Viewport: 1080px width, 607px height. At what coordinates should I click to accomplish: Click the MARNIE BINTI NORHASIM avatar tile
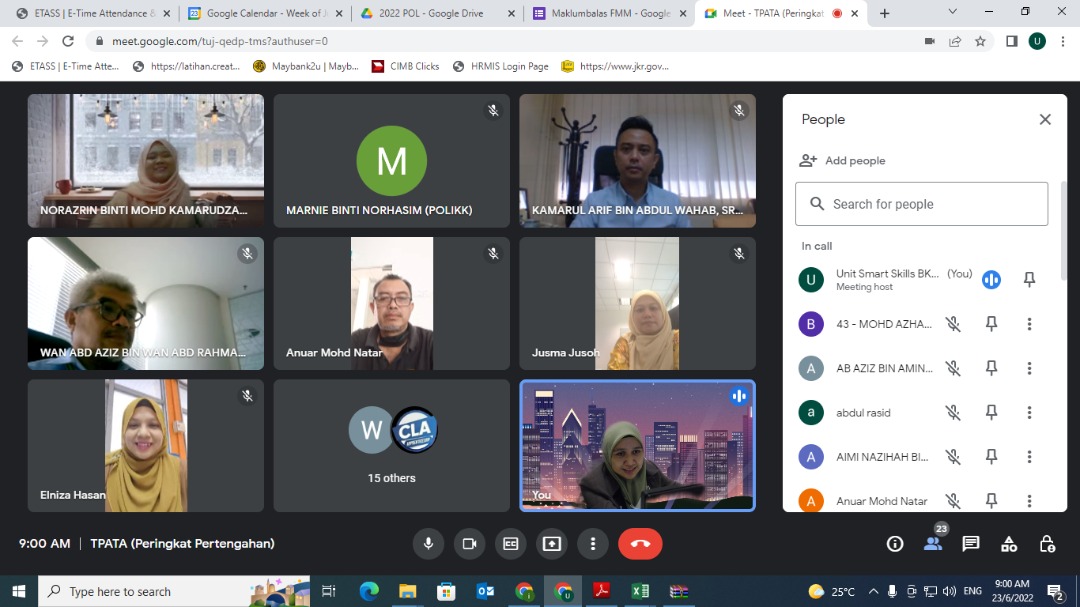[x=391, y=161]
